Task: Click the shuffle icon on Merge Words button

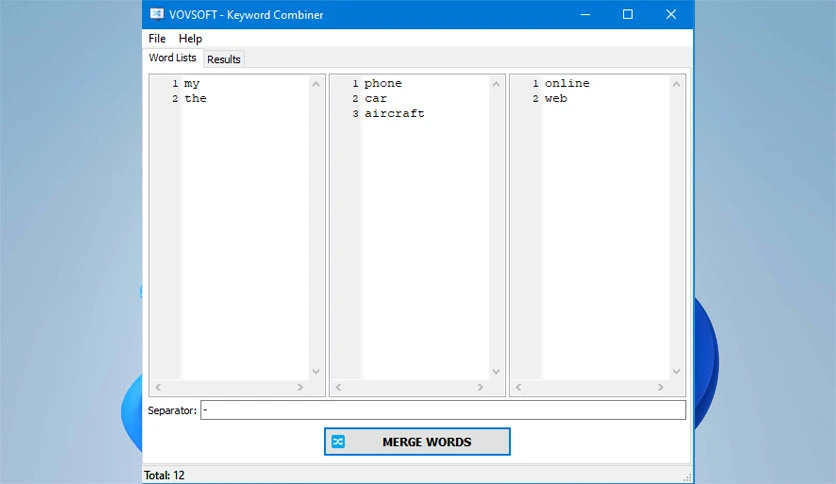Action: click(x=339, y=441)
